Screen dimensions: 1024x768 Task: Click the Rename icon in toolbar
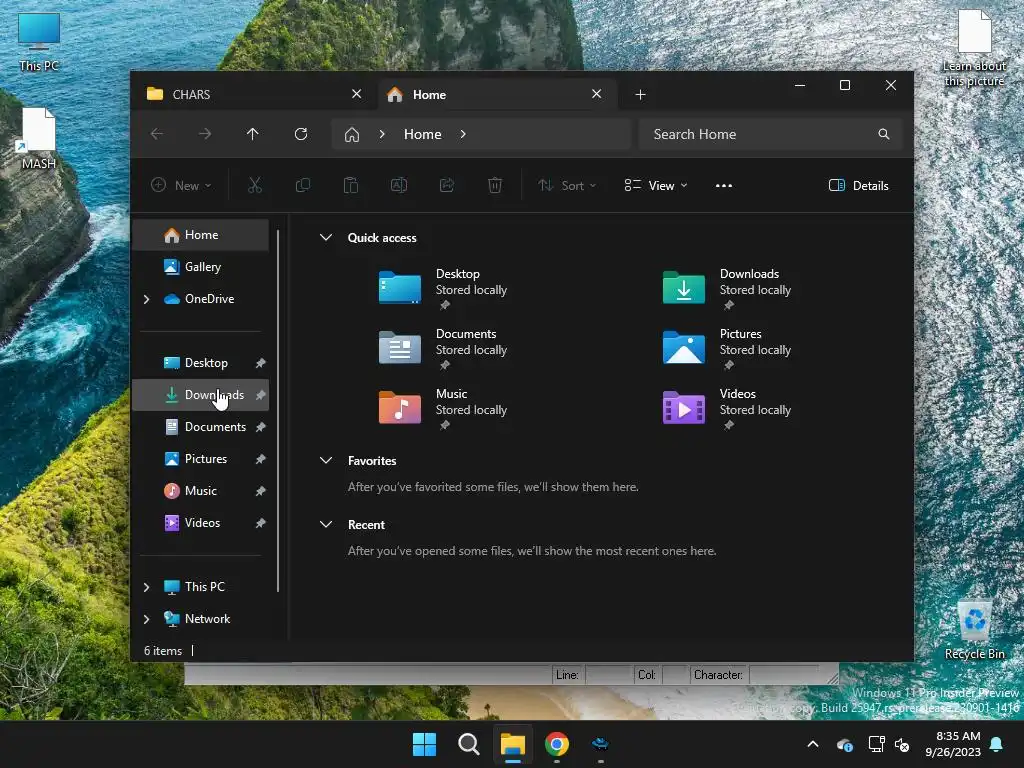click(x=399, y=185)
